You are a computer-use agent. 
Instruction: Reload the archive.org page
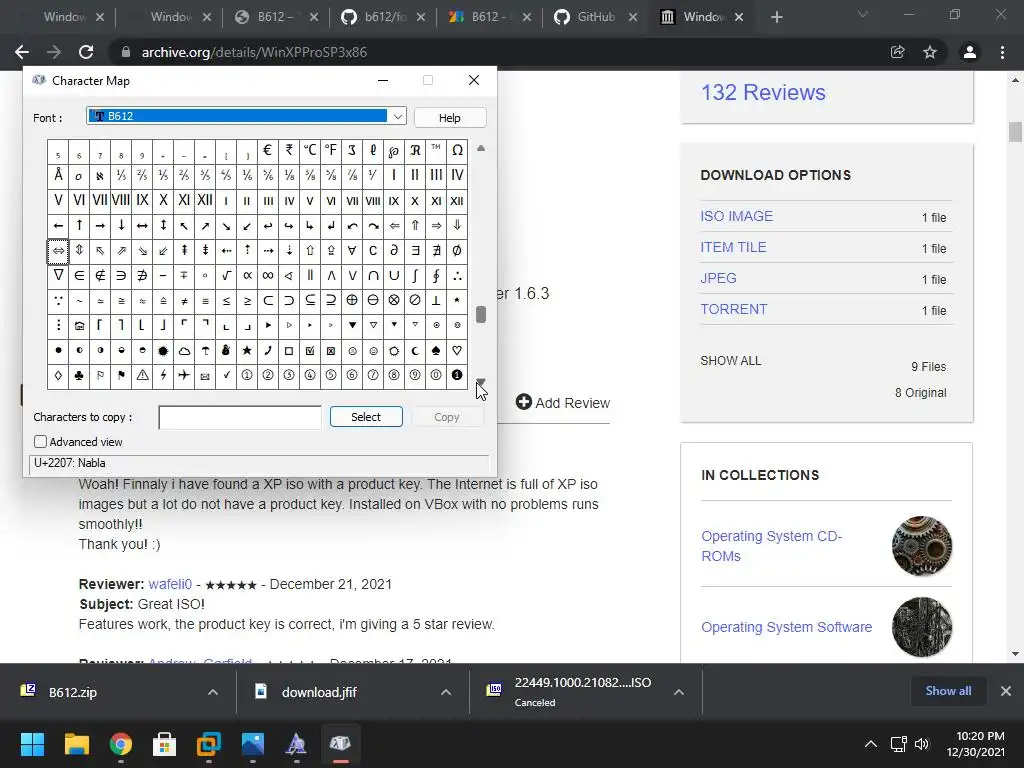(86, 52)
